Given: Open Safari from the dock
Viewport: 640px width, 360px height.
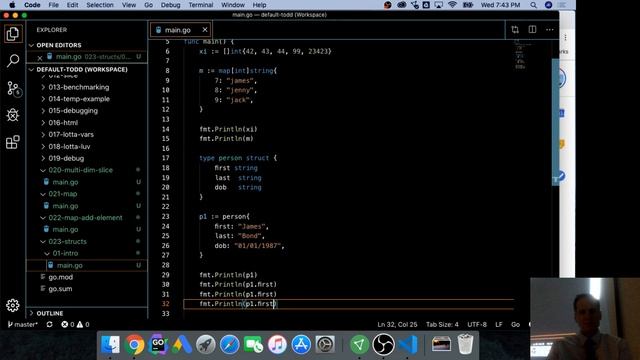Looking at the screenshot, I should point(229,344).
